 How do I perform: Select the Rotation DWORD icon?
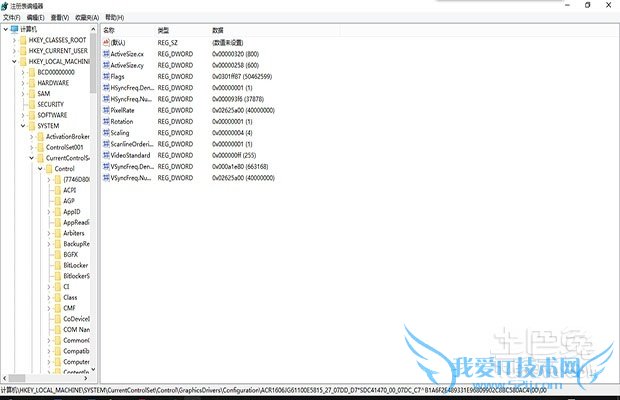106,121
